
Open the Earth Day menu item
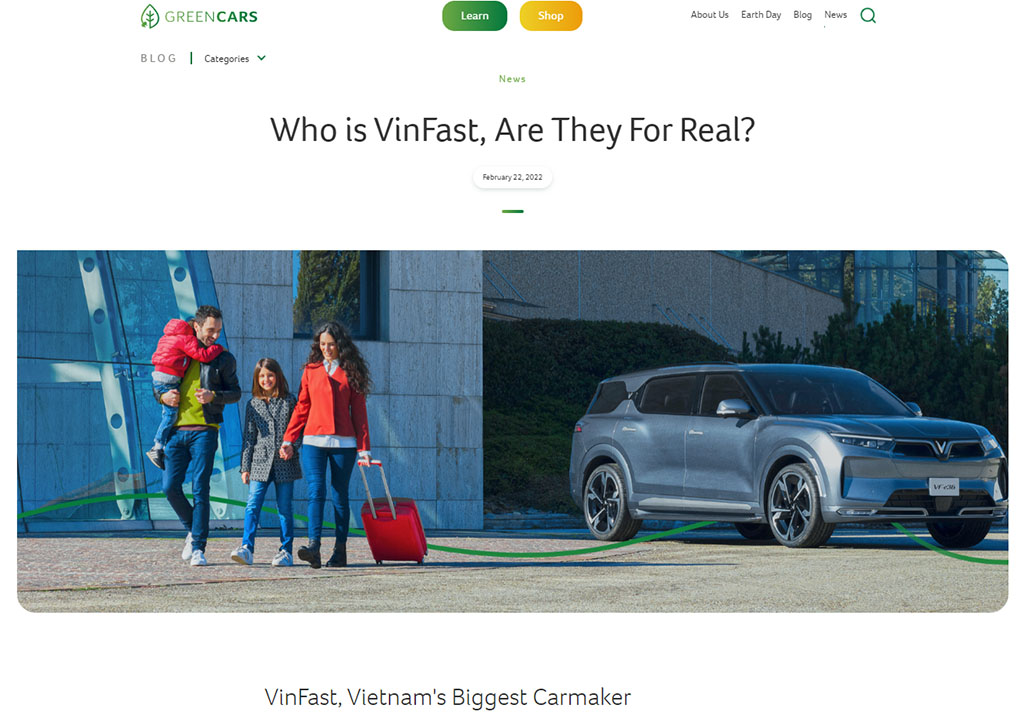click(761, 14)
